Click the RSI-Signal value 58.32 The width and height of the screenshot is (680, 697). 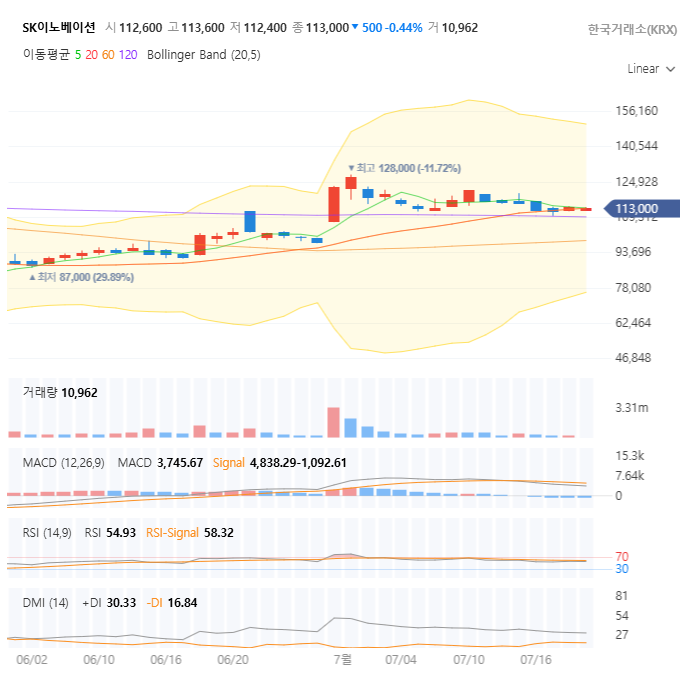(218, 533)
